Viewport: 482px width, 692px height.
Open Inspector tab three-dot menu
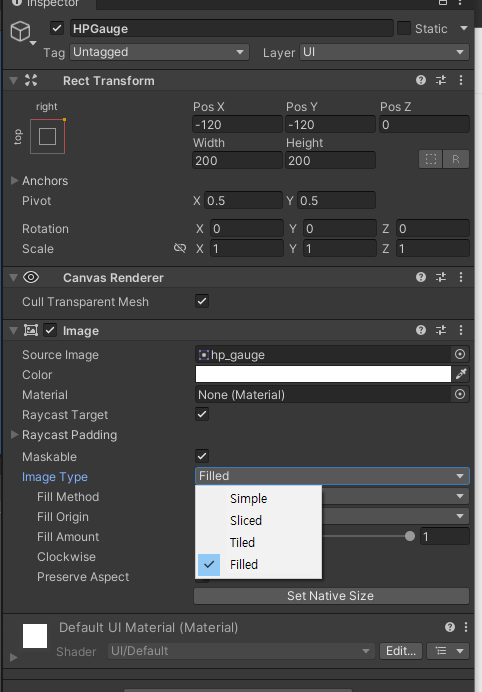(x=460, y=3)
